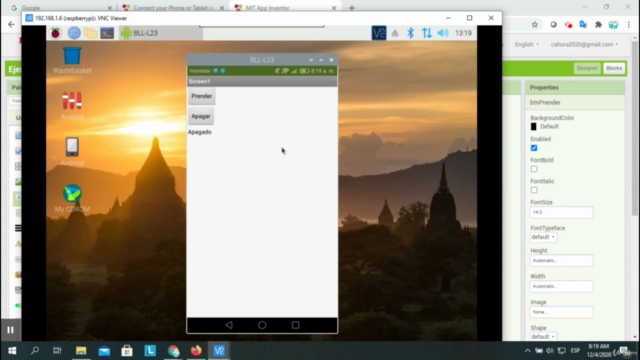Open the Raspberry Pi menu icon
The image size is (640, 360).
coord(56,33)
